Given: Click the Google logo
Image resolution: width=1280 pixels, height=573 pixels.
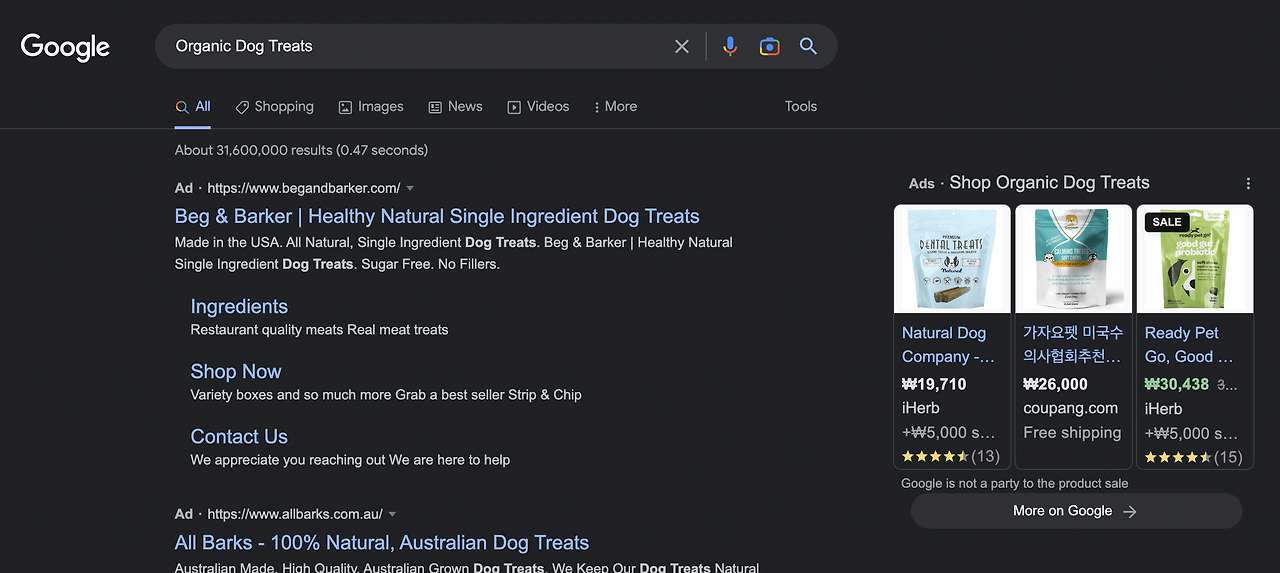Looking at the screenshot, I should pyautogui.click(x=66, y=47).
